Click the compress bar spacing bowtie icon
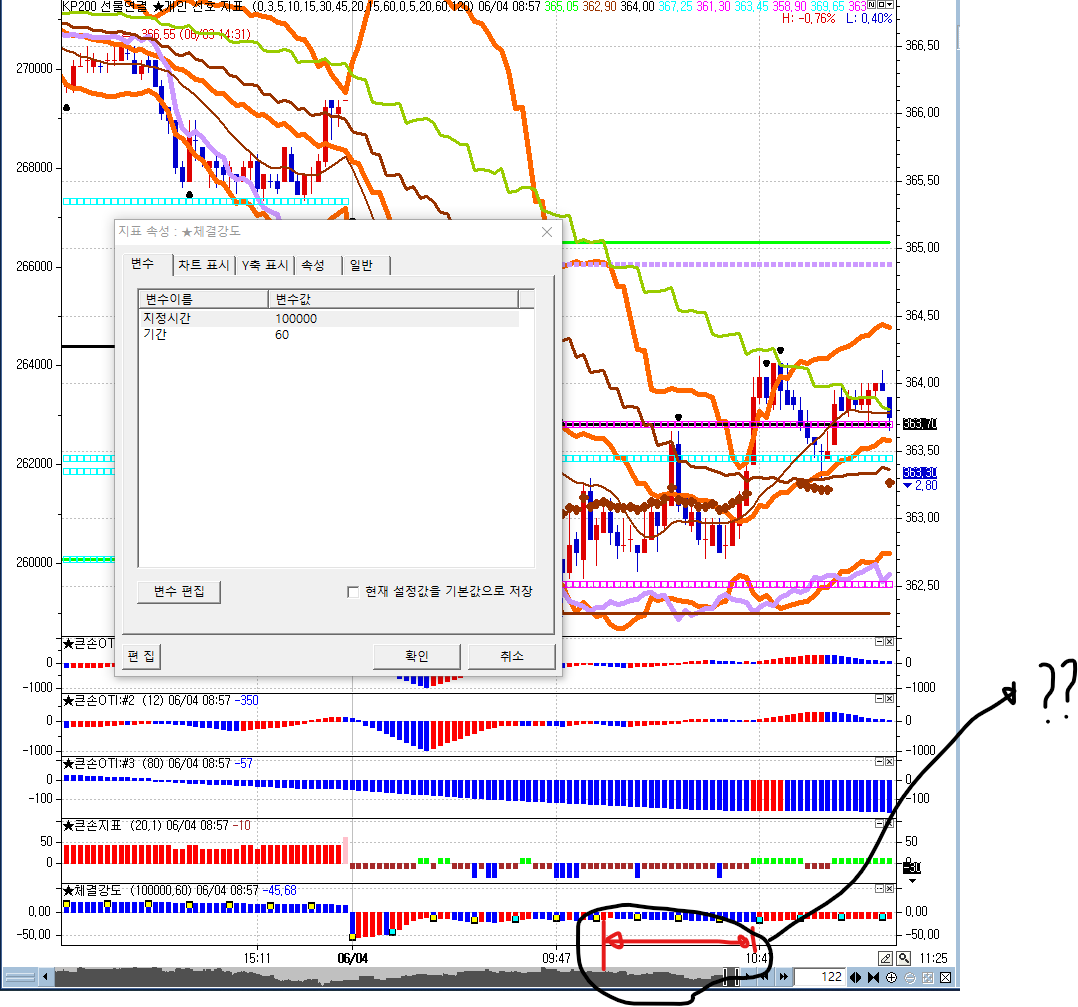 (874, 977)
